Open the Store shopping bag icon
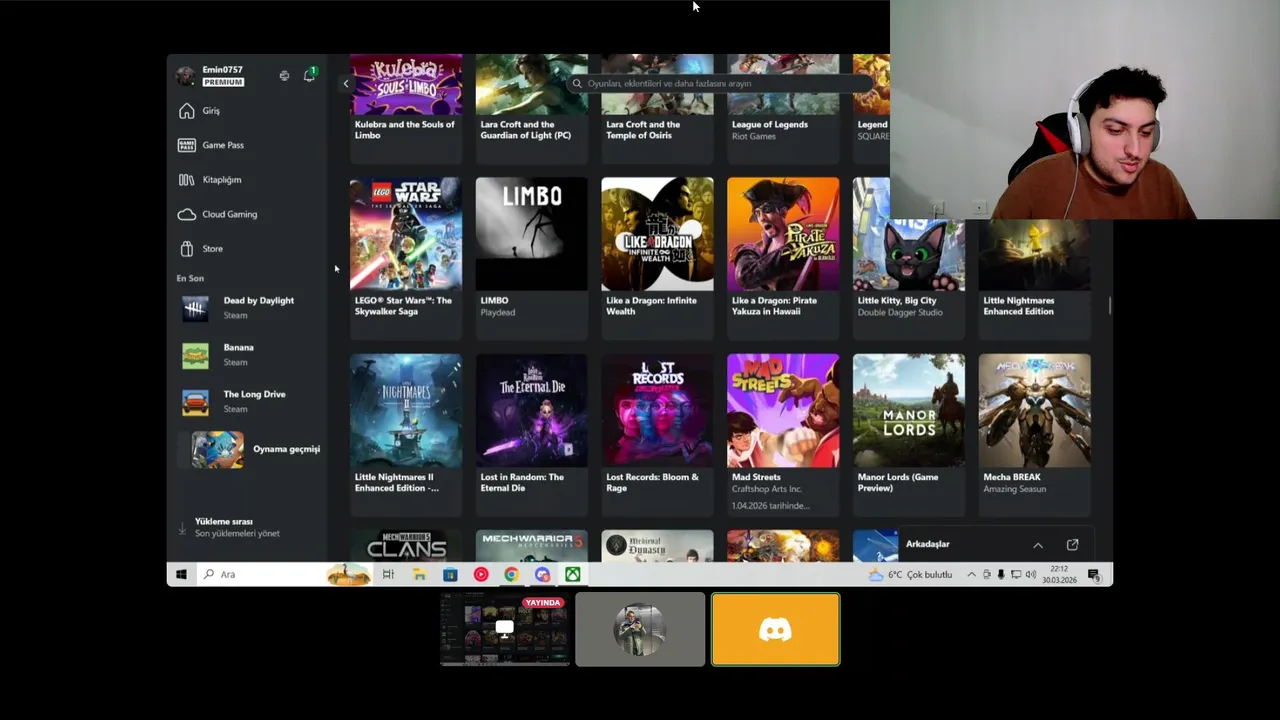The width and height of the screenshot is (1280, 720). [186, 248]
